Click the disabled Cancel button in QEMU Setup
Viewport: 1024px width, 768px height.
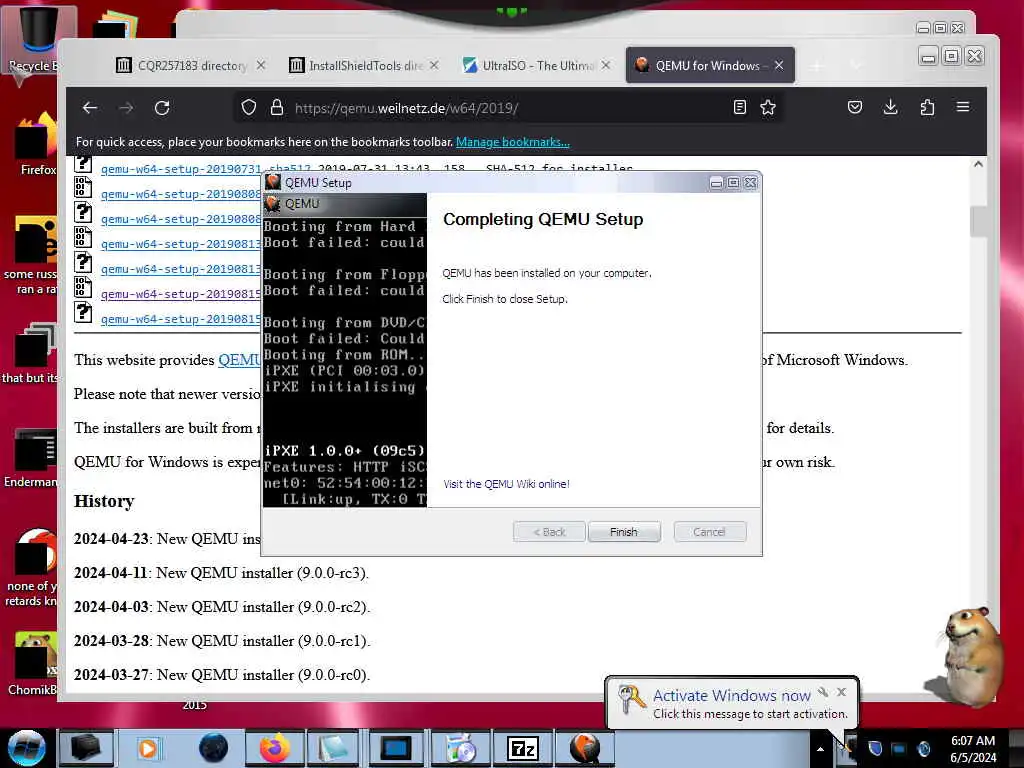(709, 532)
